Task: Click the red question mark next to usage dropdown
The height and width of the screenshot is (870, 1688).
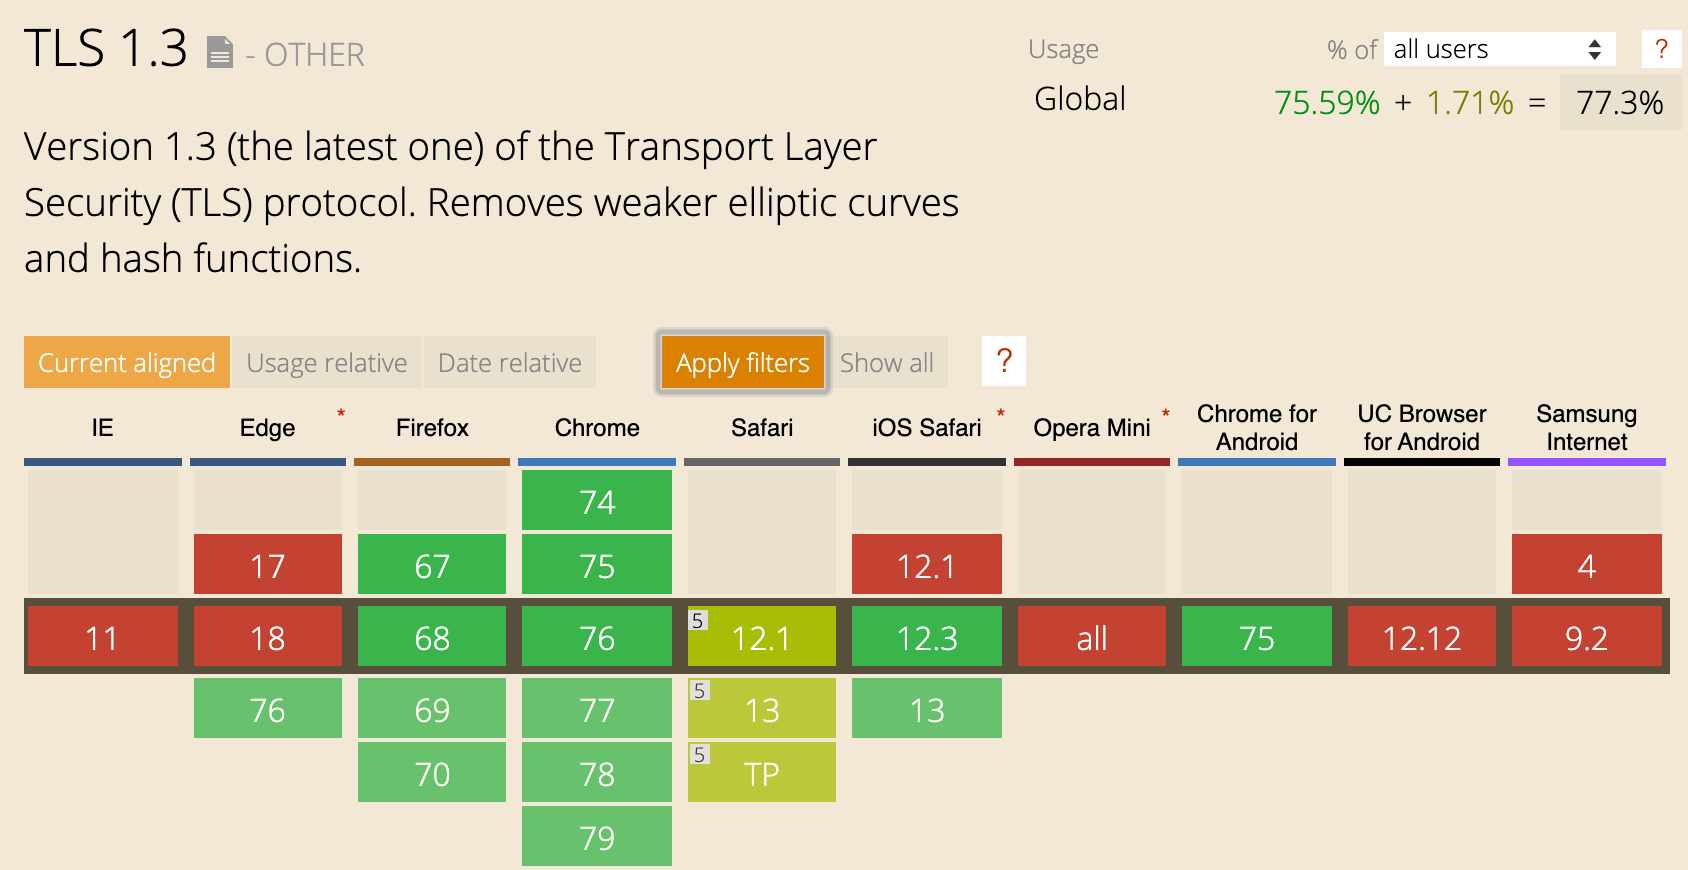Action: tap(1661, 49)
